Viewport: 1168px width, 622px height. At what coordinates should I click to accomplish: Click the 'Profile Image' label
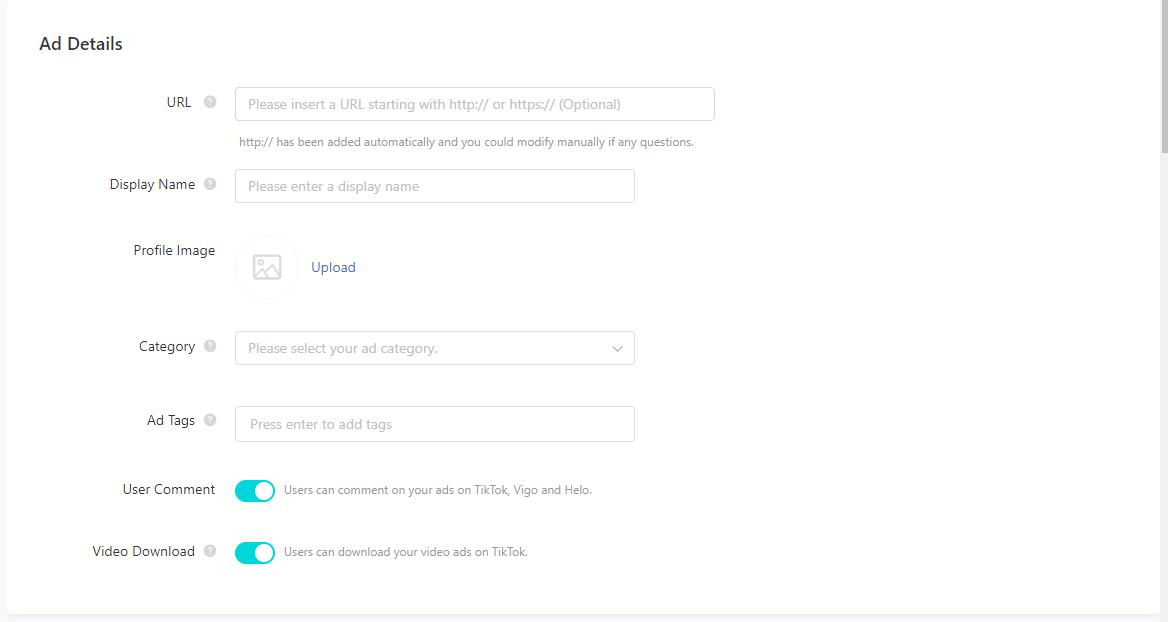[x=174, y=250]
